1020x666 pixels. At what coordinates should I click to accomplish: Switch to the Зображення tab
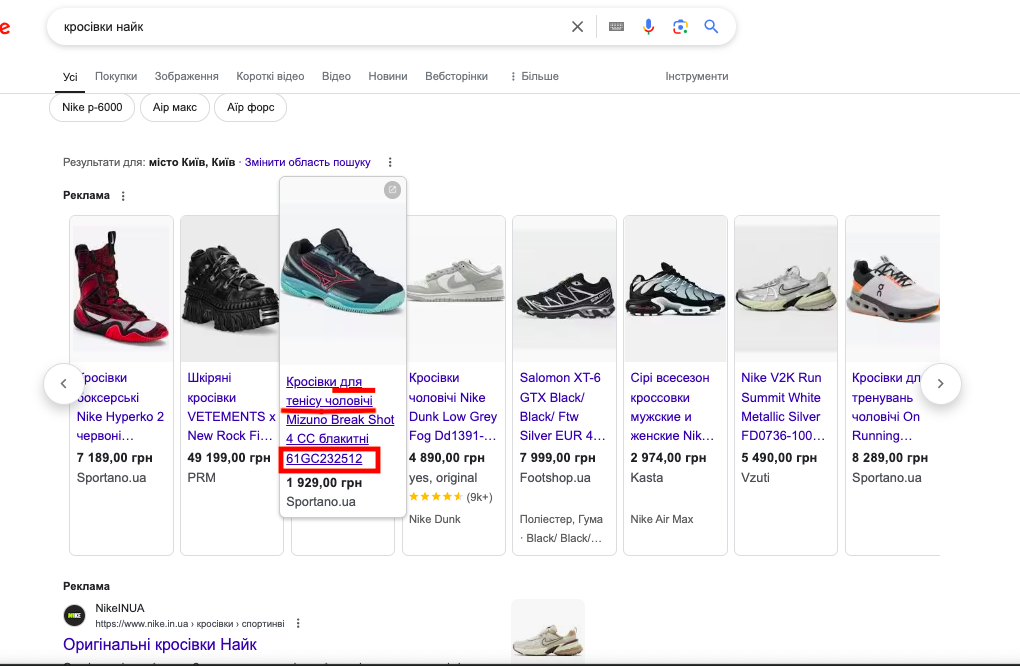pyautogui.click(x=187, y=76)
